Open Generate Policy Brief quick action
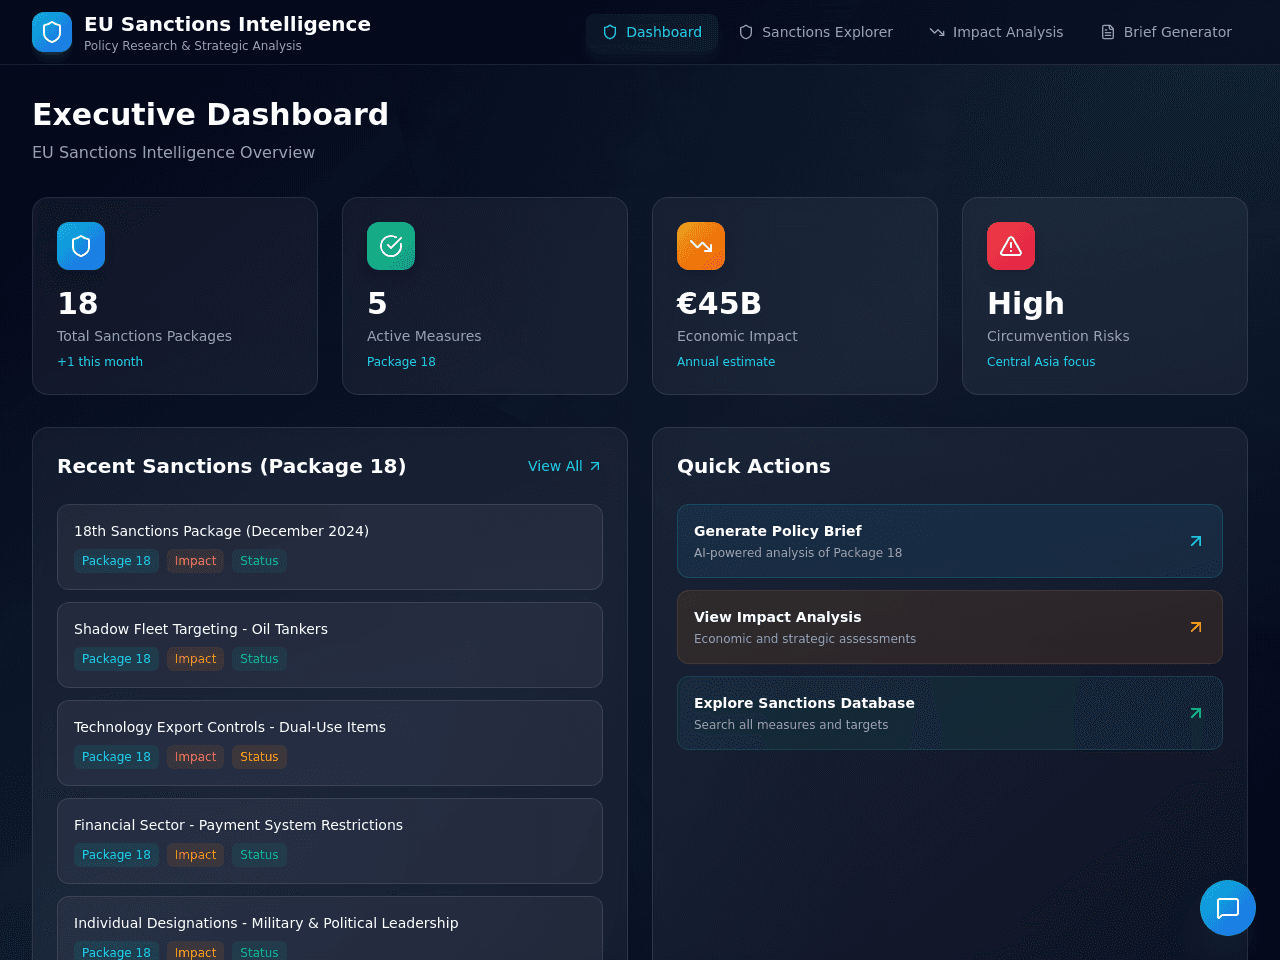 click(x=950, y=541)
